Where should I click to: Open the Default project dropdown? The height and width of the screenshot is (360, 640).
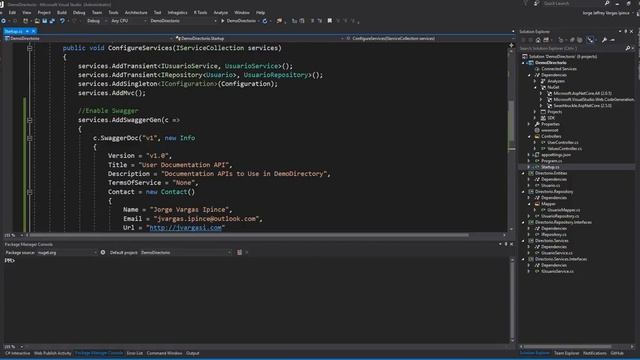click(x=186, y=253)
